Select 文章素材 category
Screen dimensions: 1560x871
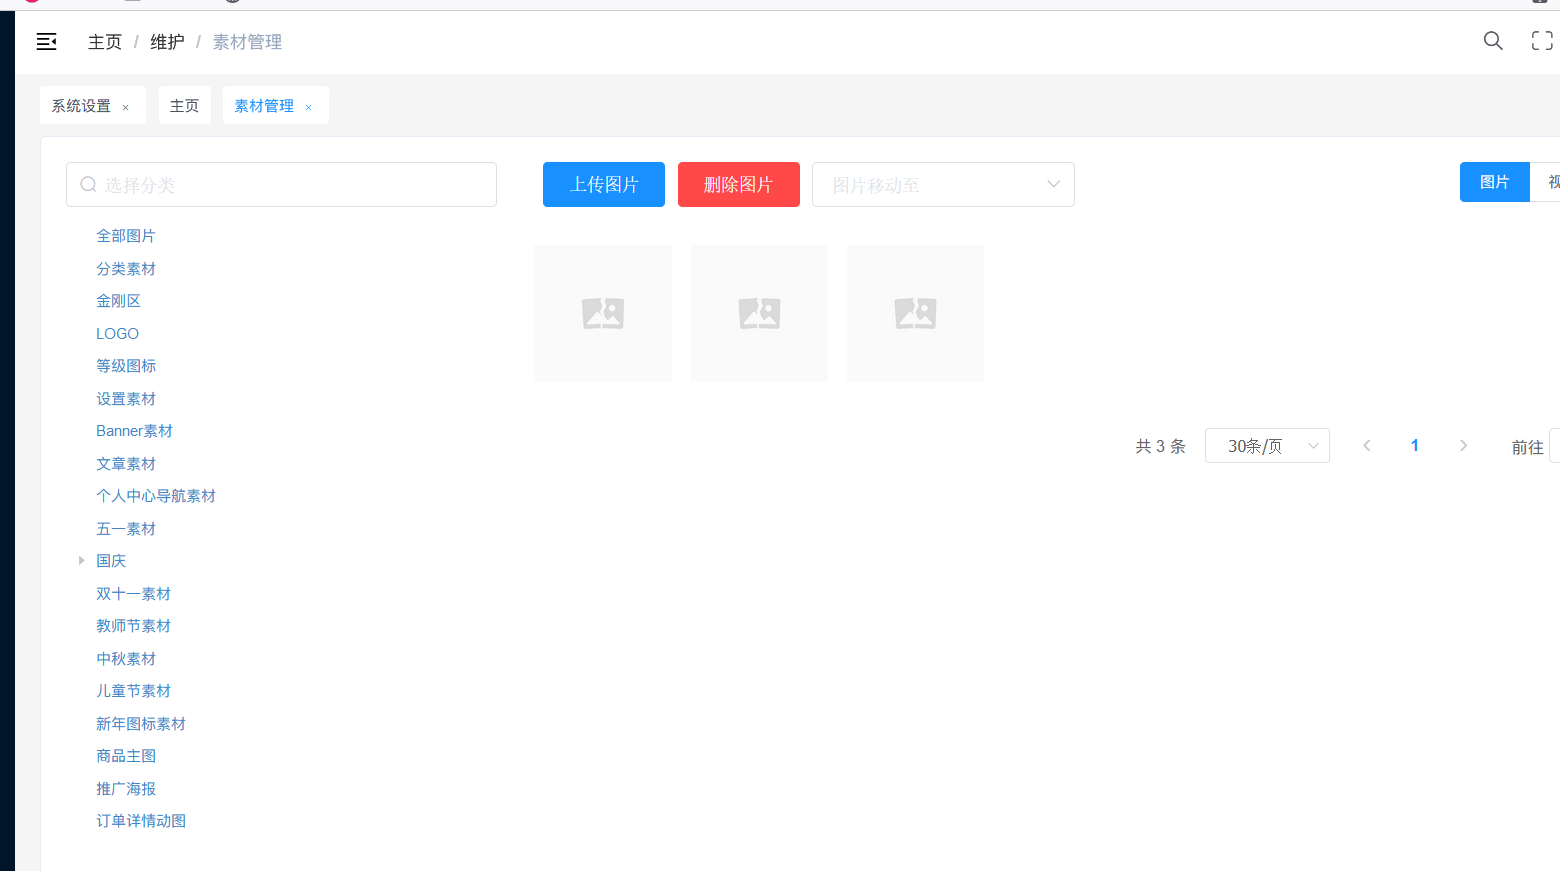click(x=126, y=464)
